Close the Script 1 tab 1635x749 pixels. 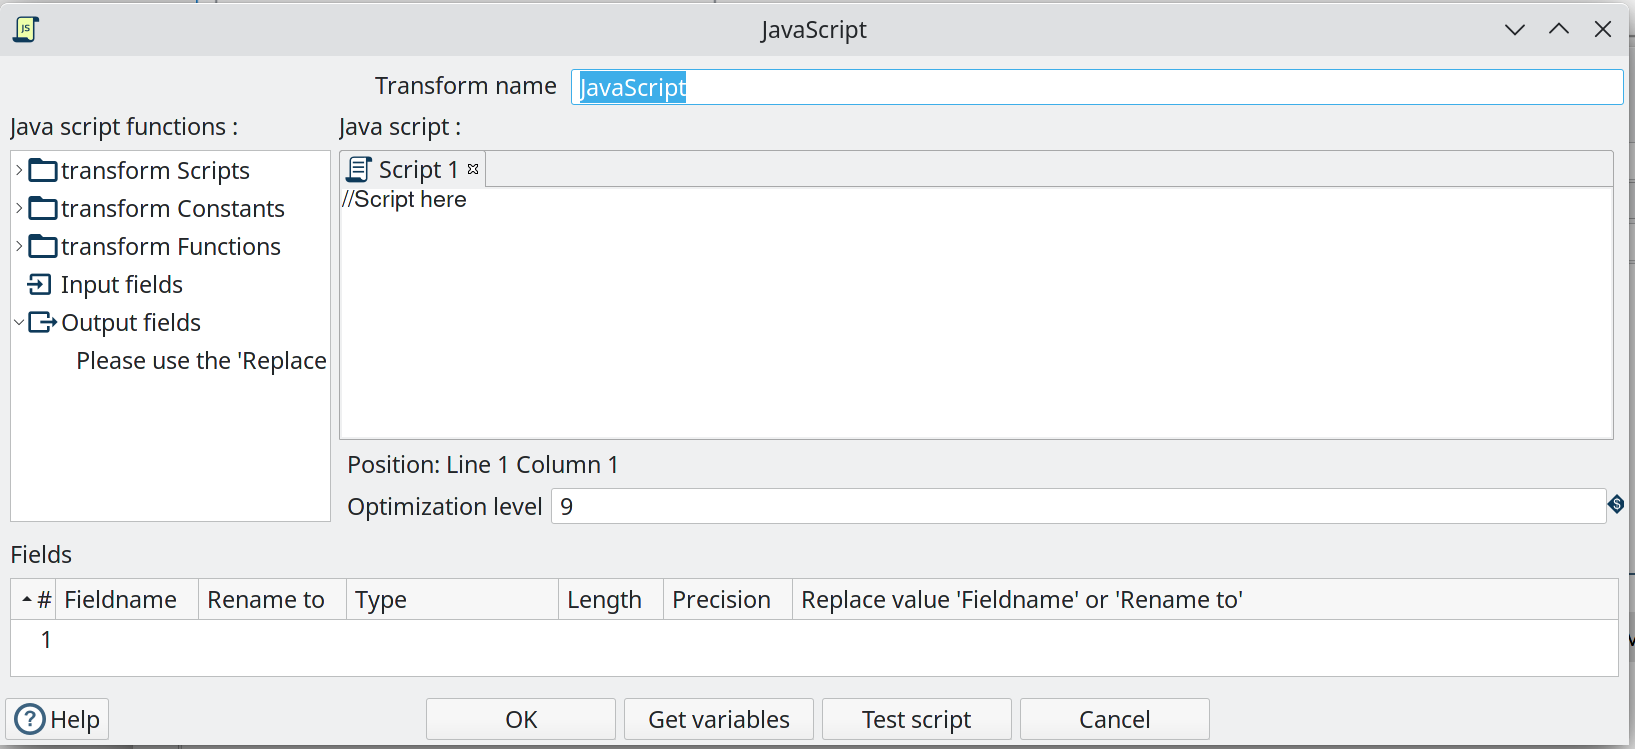[473, 169]
